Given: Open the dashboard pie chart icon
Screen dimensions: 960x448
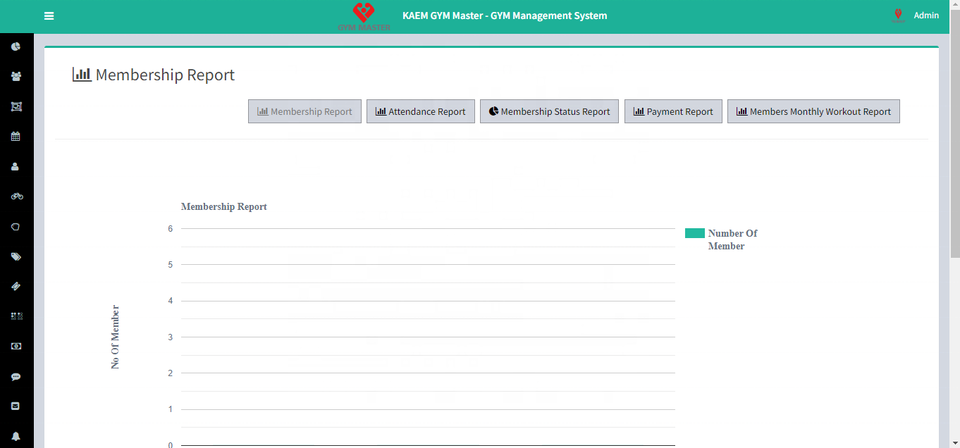Looking at the screenshot, I should point(16,46).
